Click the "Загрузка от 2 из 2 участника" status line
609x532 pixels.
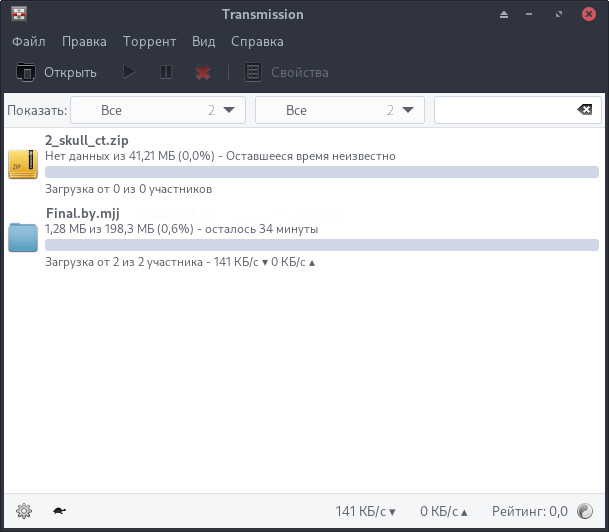[x=180, y=262]
